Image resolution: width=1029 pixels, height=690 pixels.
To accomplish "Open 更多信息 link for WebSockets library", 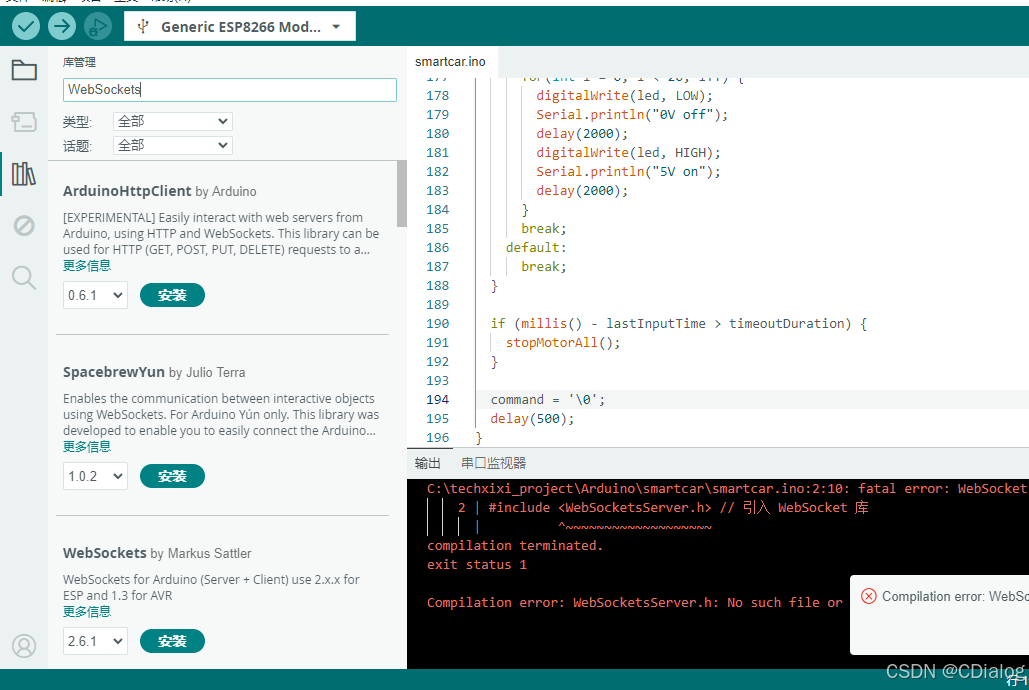I will click(x=87, y=612).
